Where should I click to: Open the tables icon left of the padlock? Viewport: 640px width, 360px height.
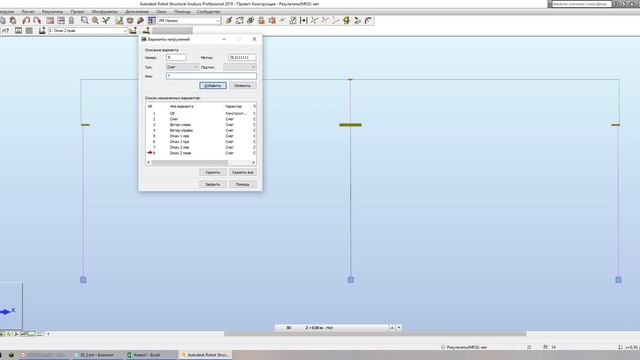coord(61,20)
